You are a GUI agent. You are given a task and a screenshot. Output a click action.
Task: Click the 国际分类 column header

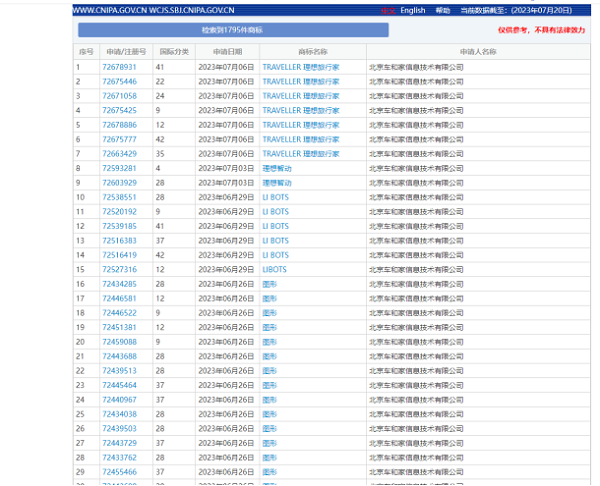coord(174,51)
